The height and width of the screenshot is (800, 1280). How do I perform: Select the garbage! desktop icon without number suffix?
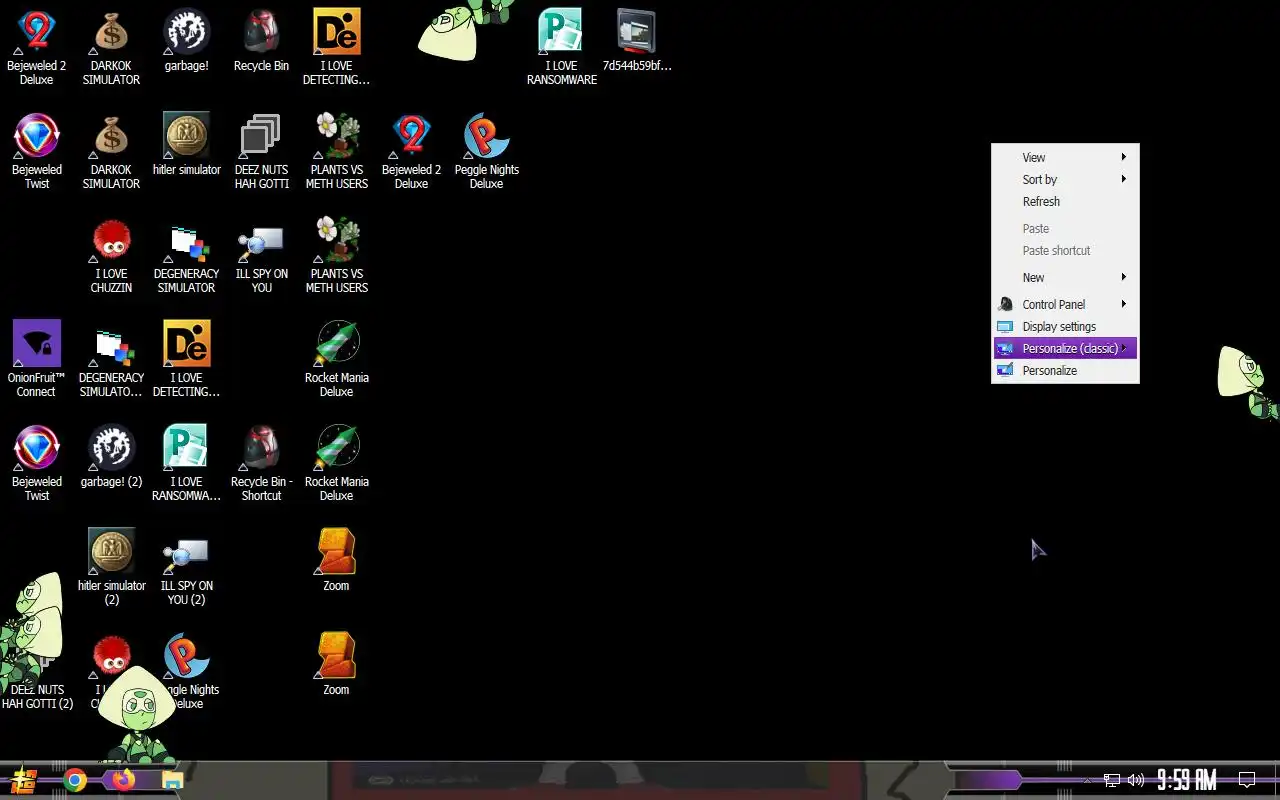click(186, 40)
